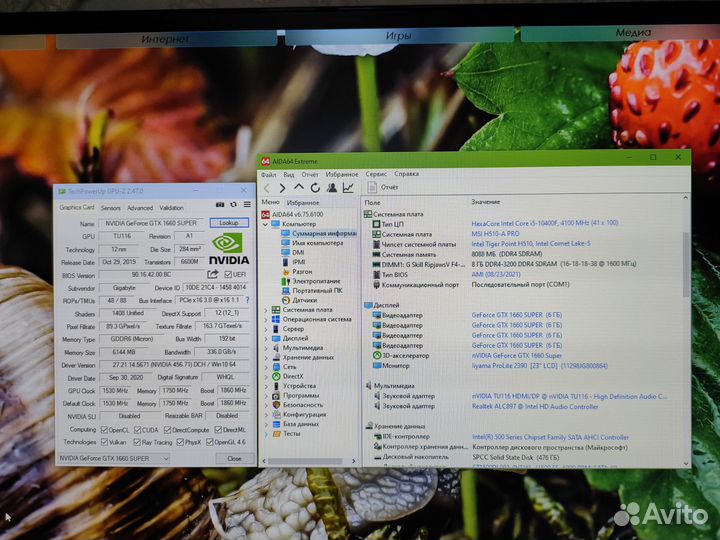Viewport: 720px width, 540px height.
Task: Expand the Мультимедиа tree node
Action: point(266,347)
